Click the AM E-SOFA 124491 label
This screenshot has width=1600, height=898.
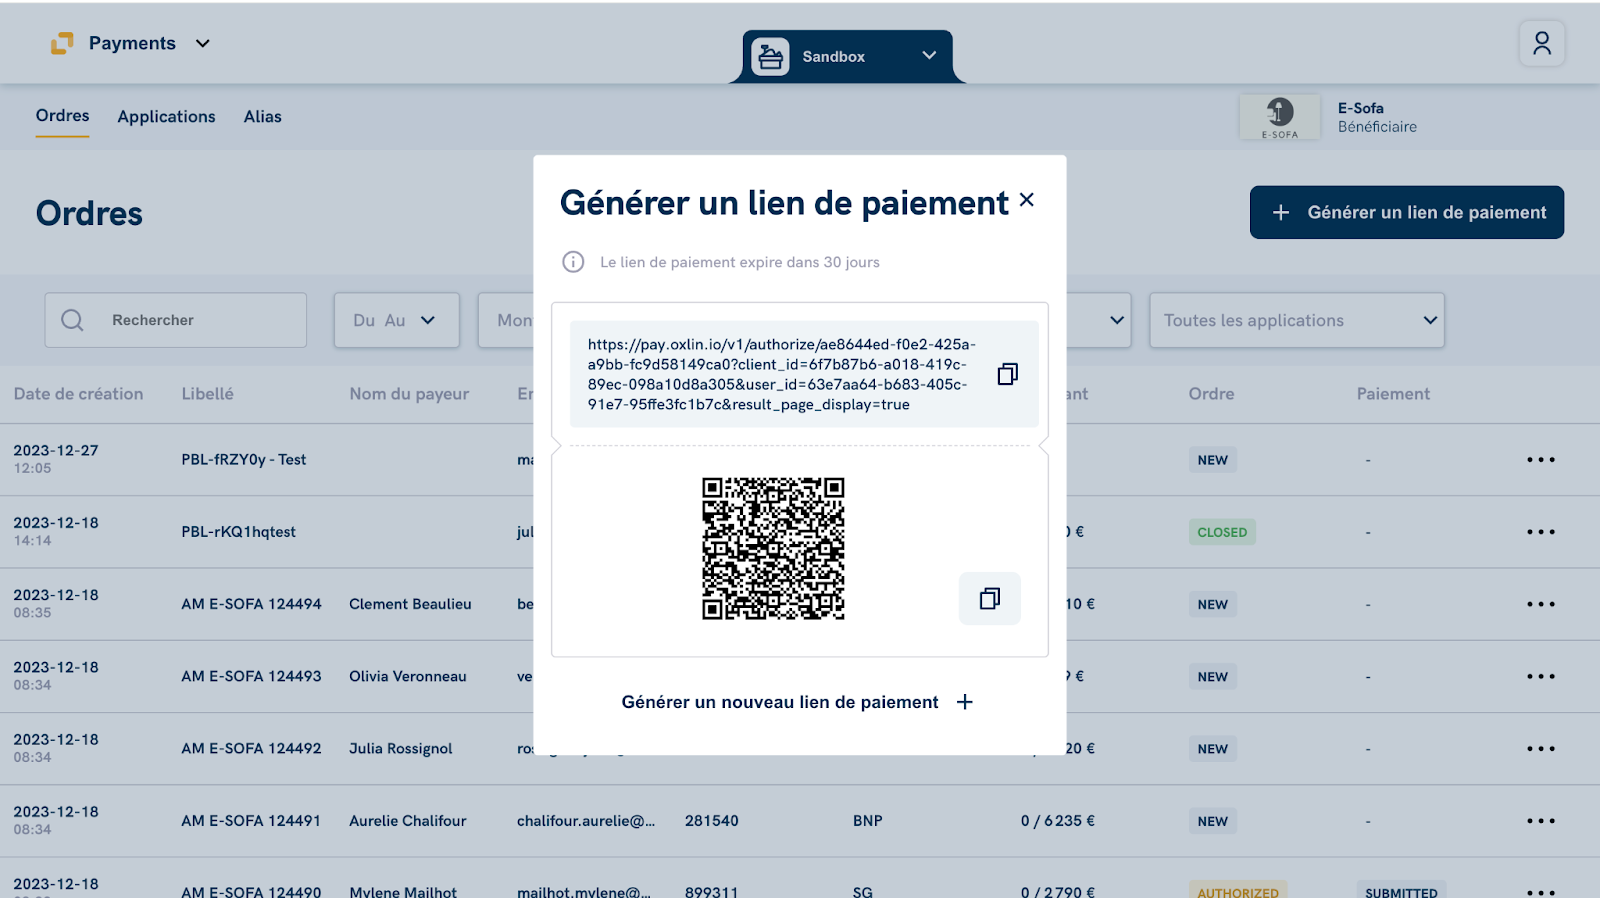pyautogui.click(x=251, y=821)
